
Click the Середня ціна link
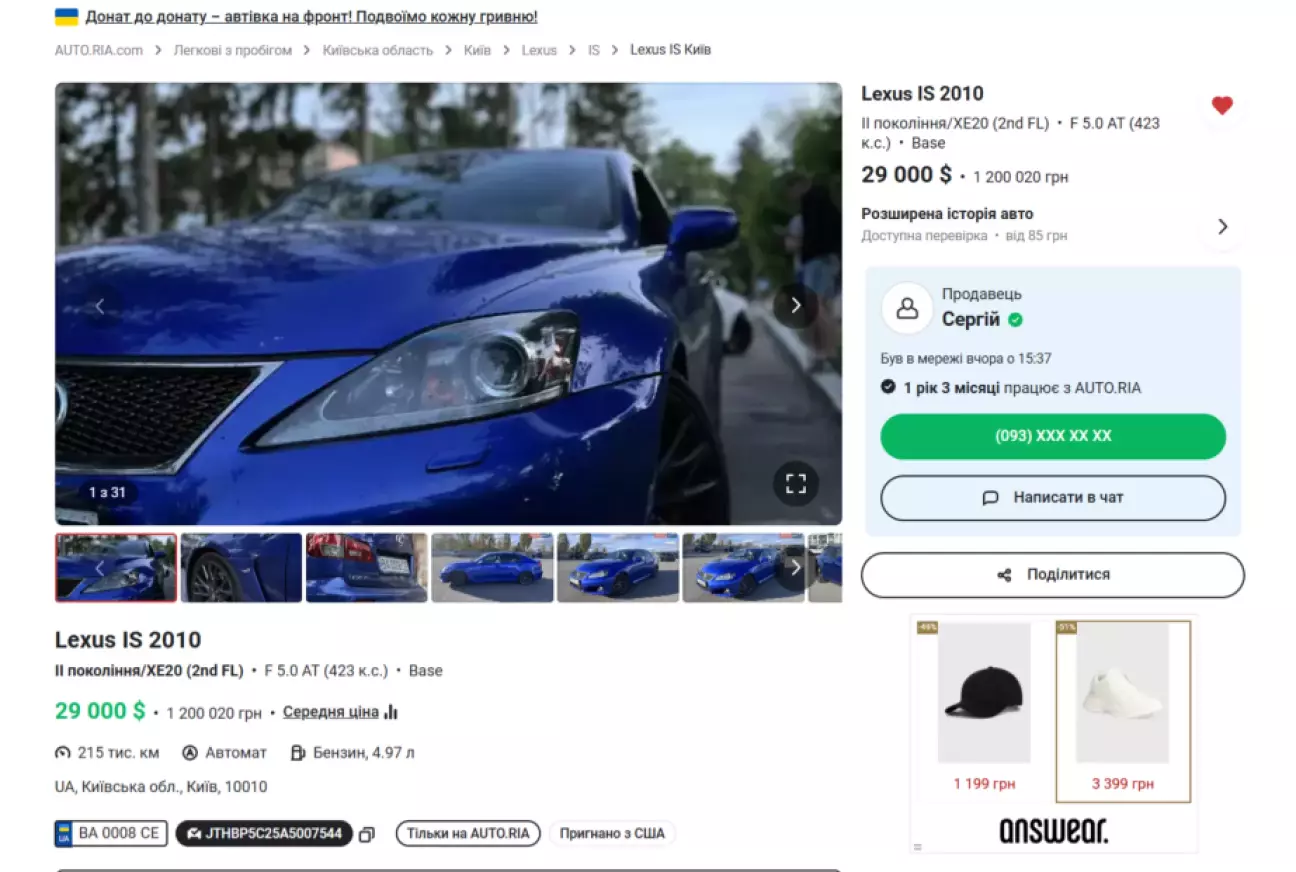point(330,712)
